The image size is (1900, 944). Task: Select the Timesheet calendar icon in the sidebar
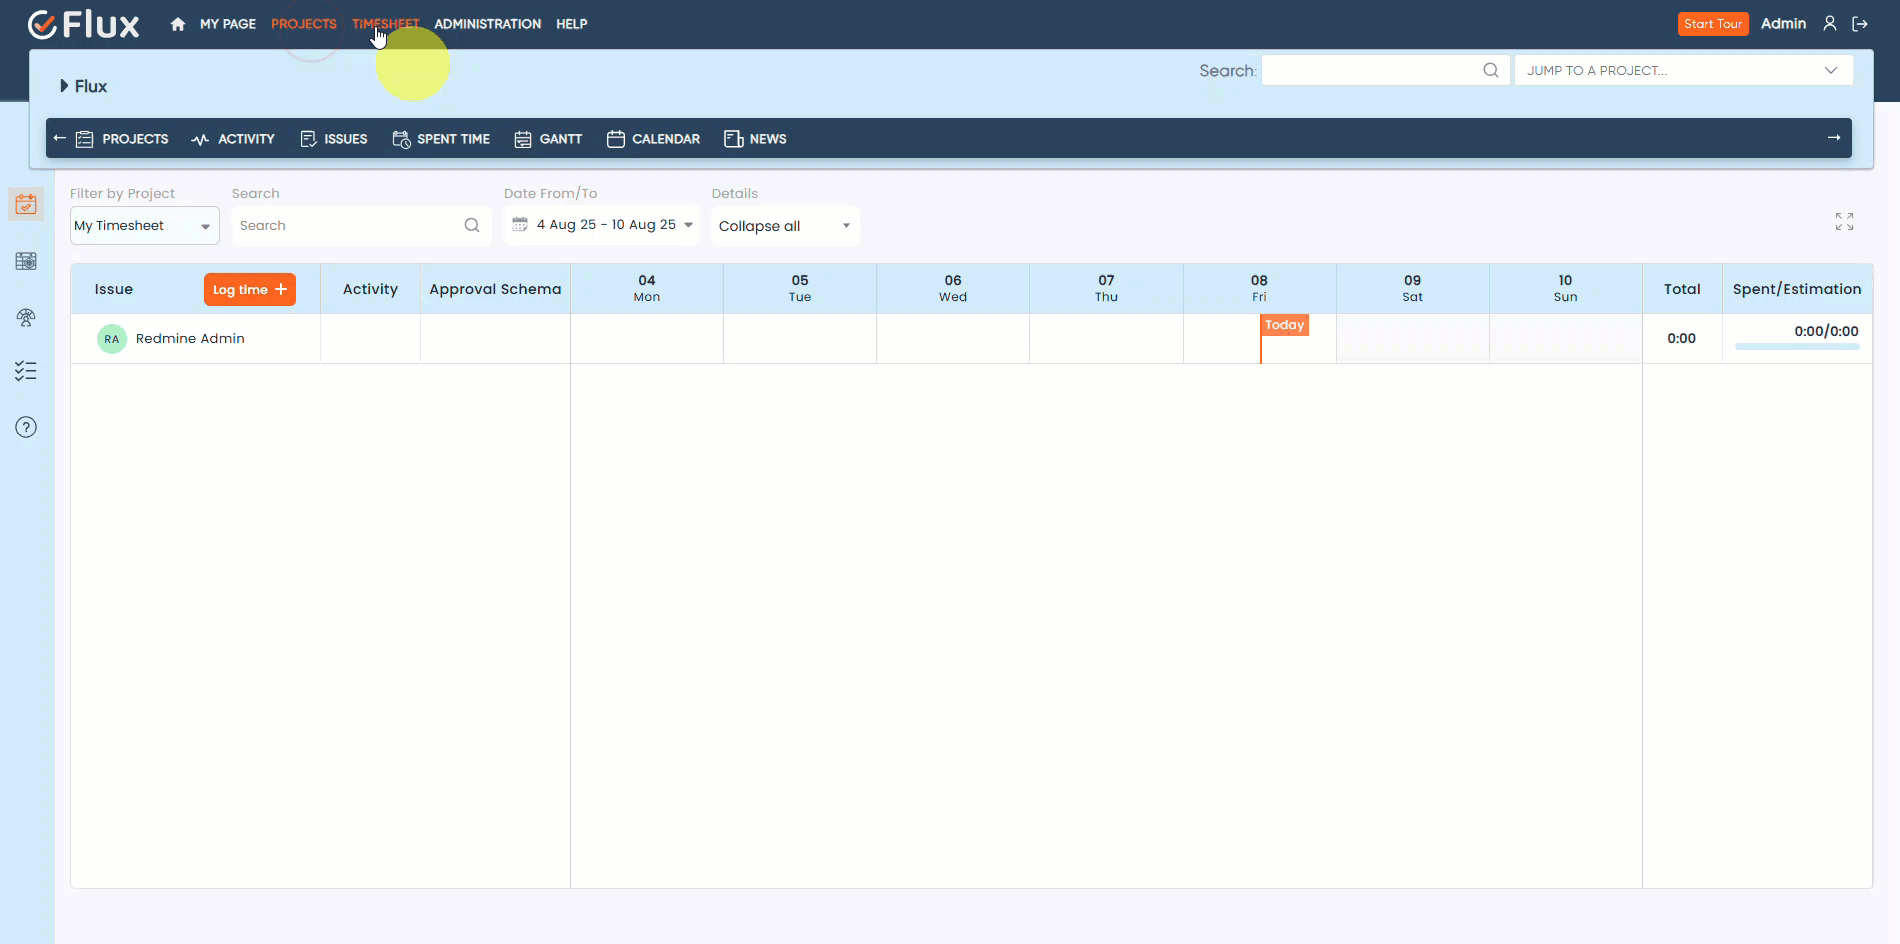(x=26, y=204)
